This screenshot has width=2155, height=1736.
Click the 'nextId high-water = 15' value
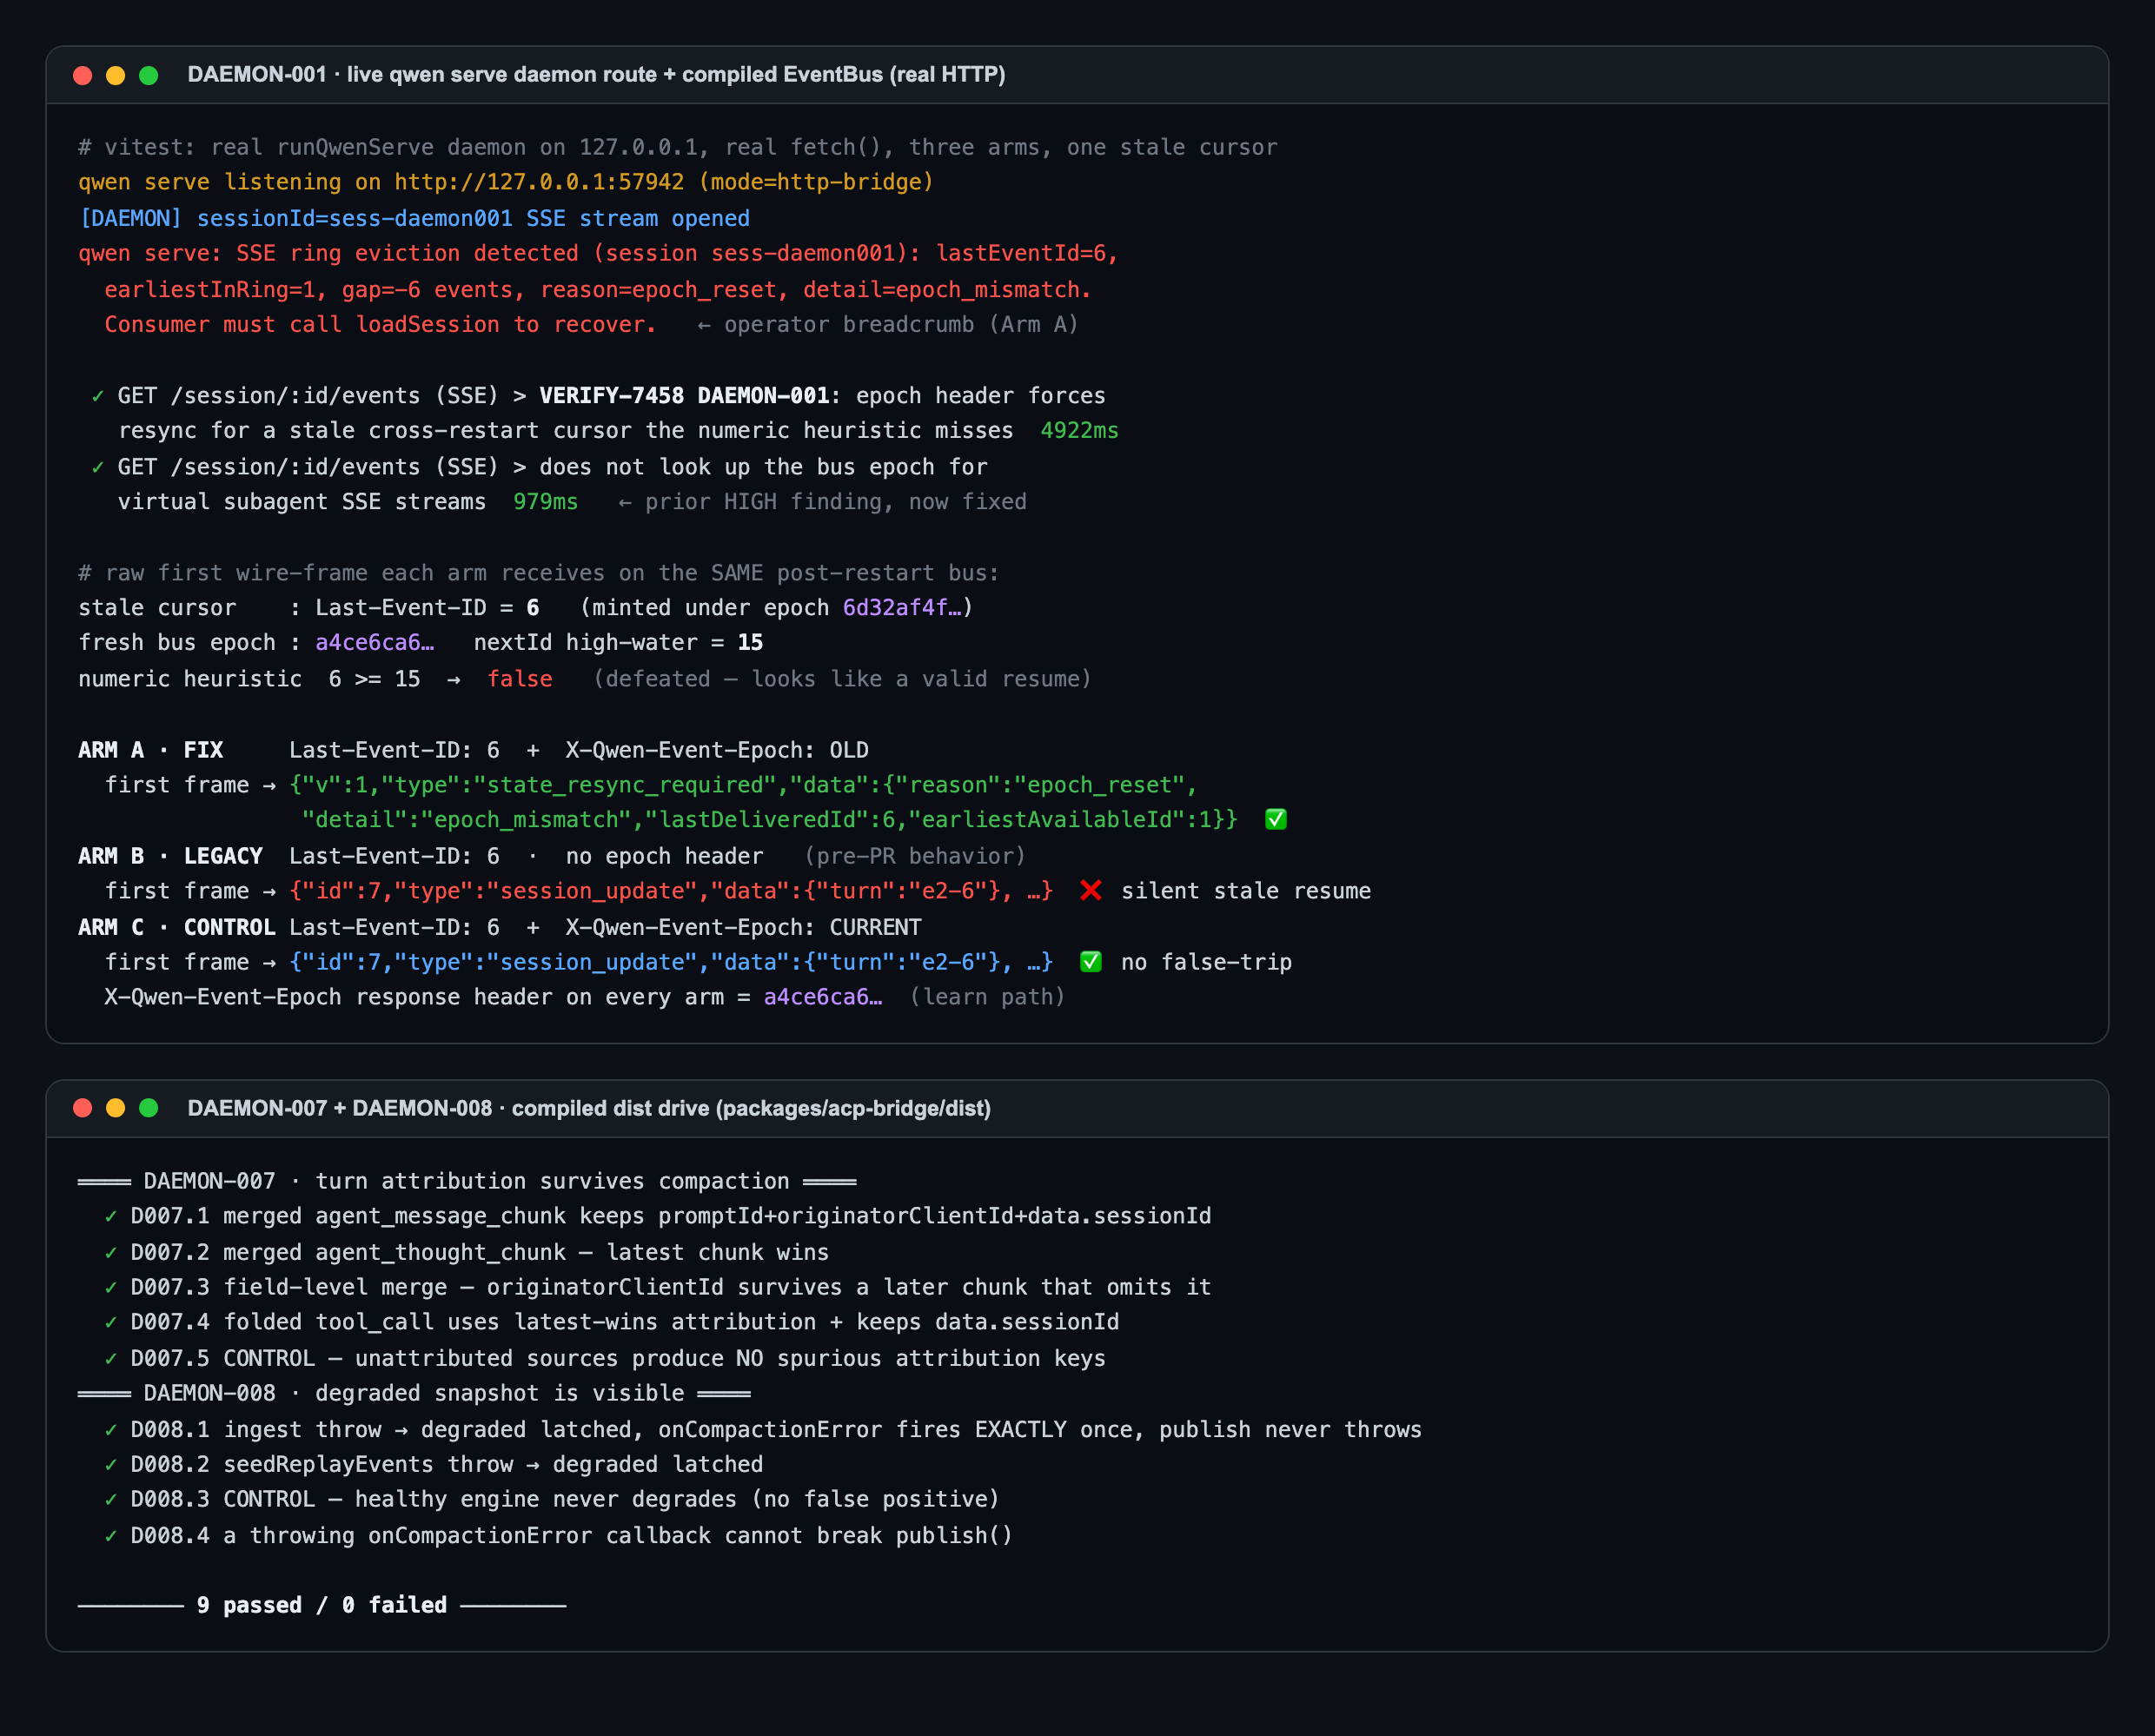tap(618, 643)
